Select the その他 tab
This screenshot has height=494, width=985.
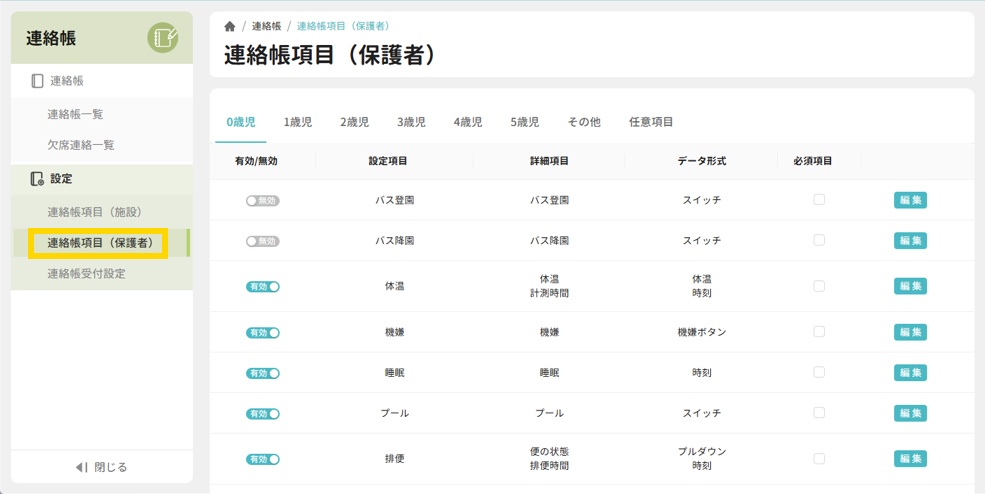[x=584, y=122]
